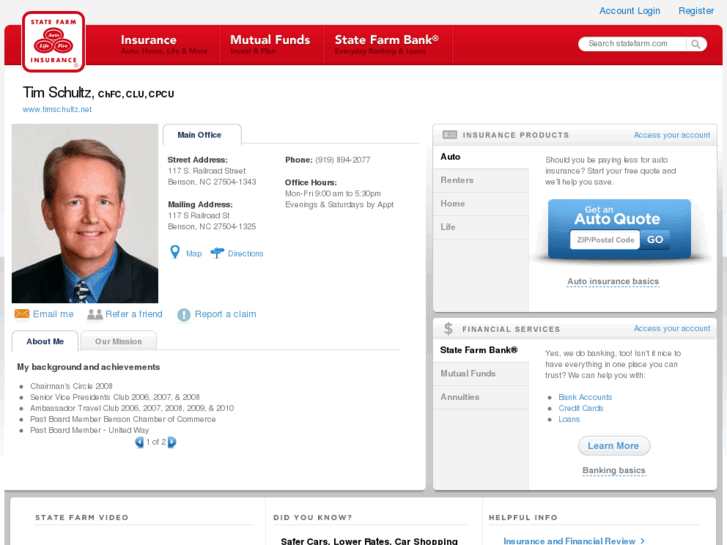Click the phone number (919) 894-2077
This screenshot has height=545, width=727.
click(x=343, y=160)
